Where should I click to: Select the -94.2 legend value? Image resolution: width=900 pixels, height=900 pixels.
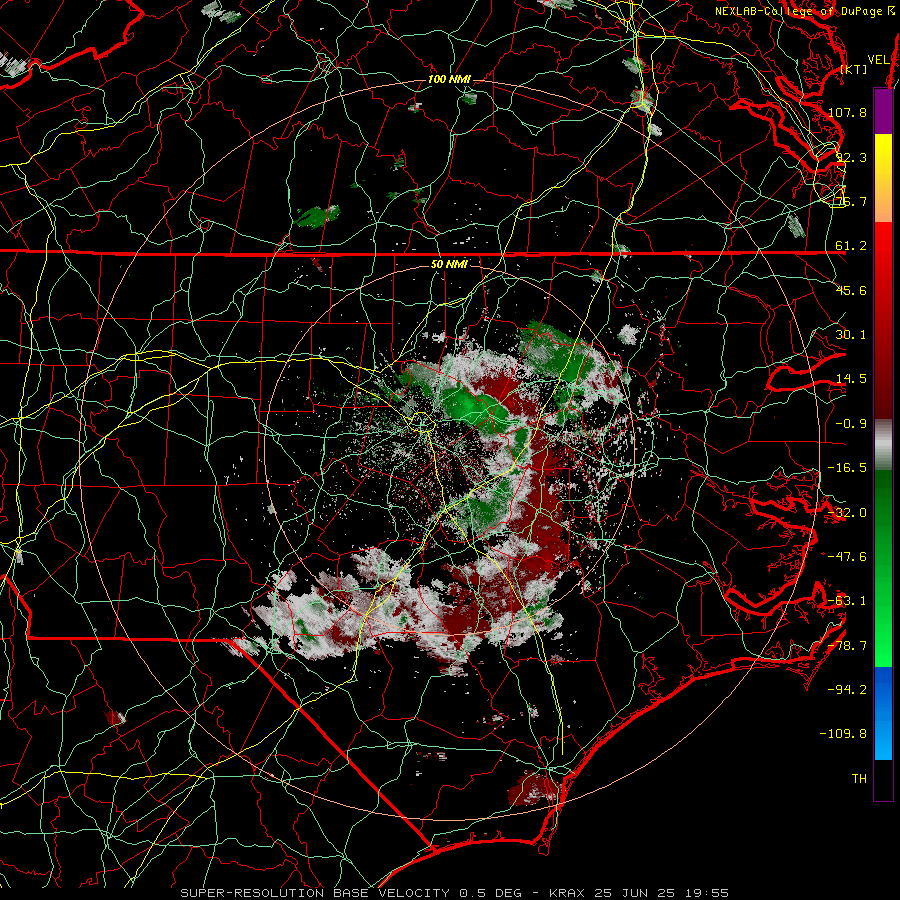(x=847, y=690)
